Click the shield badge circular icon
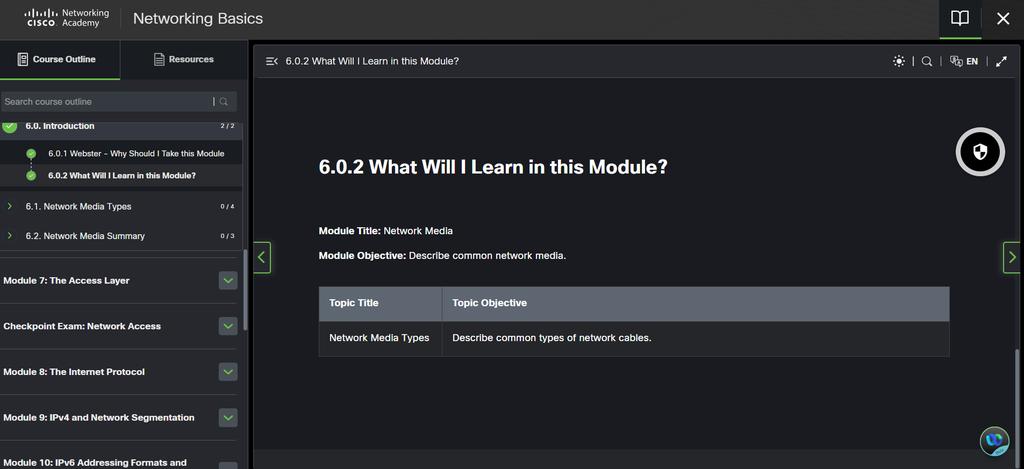 (980, 152)
